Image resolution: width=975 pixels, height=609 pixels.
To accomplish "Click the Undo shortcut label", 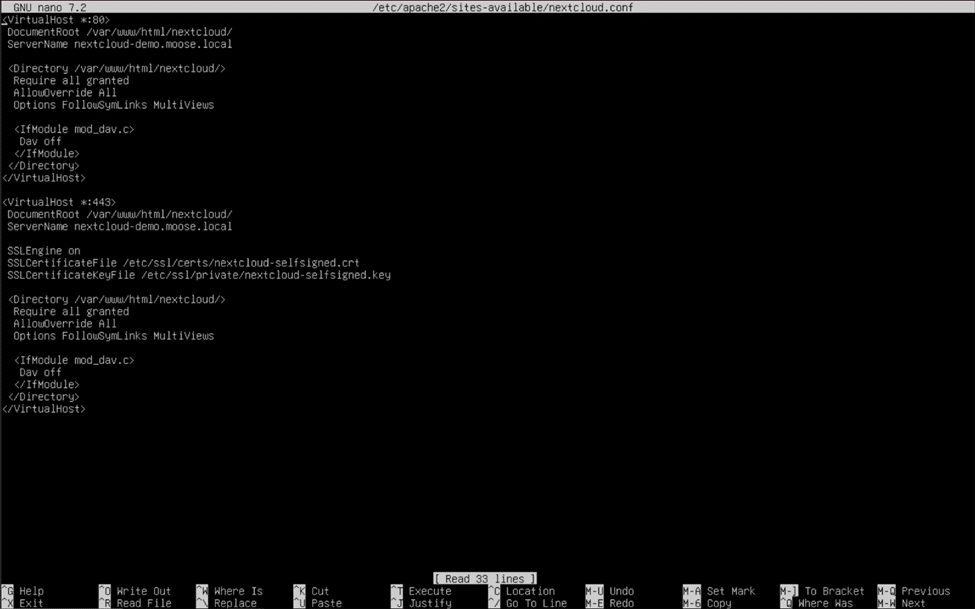I will (622, 591).
